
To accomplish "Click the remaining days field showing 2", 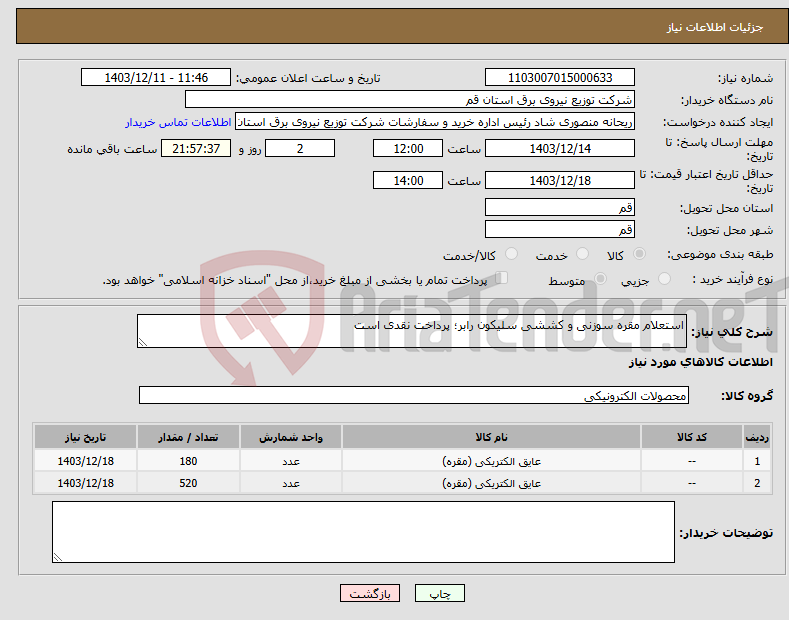I will pos(300,148).
